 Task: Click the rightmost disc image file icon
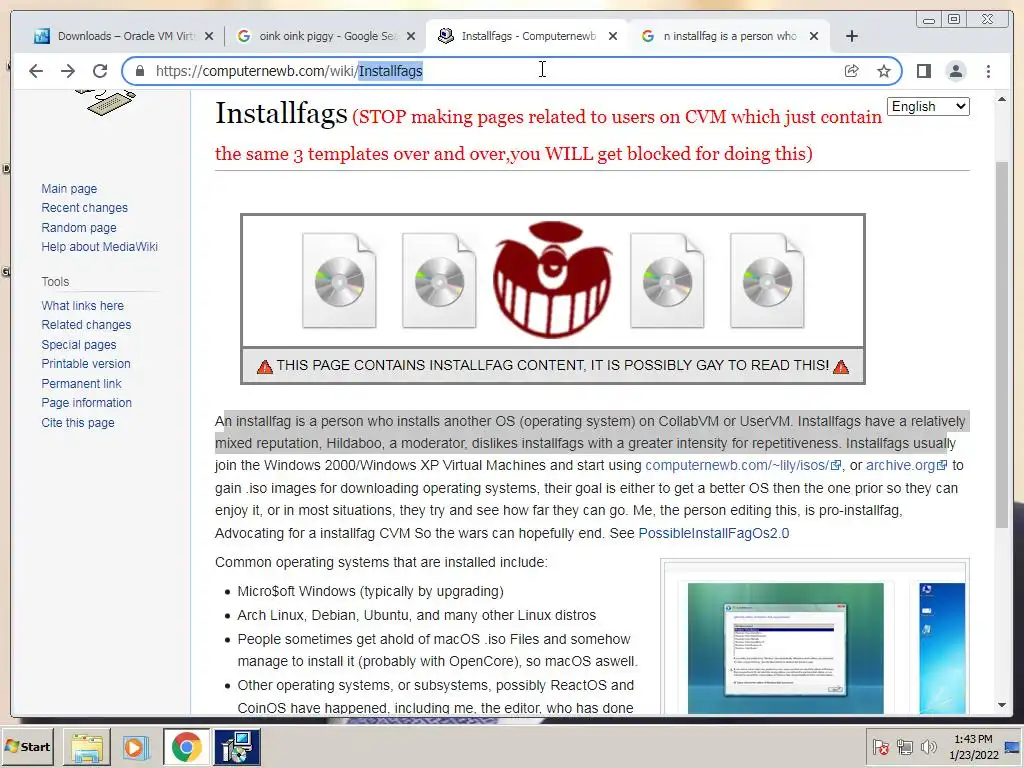pos(767,280)
